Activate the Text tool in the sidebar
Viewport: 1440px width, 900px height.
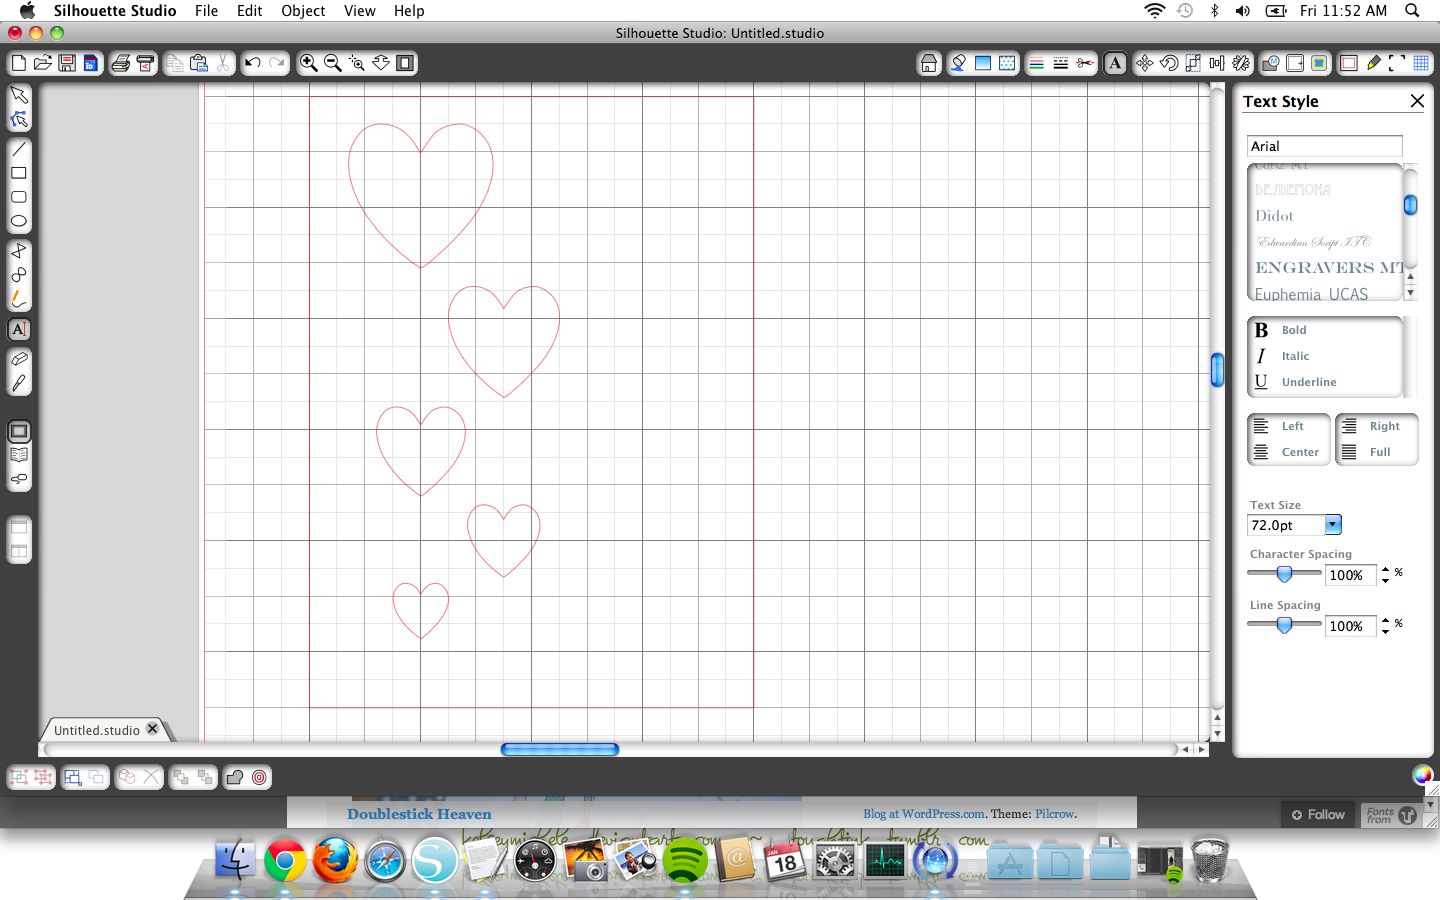[x=19, y=329]
